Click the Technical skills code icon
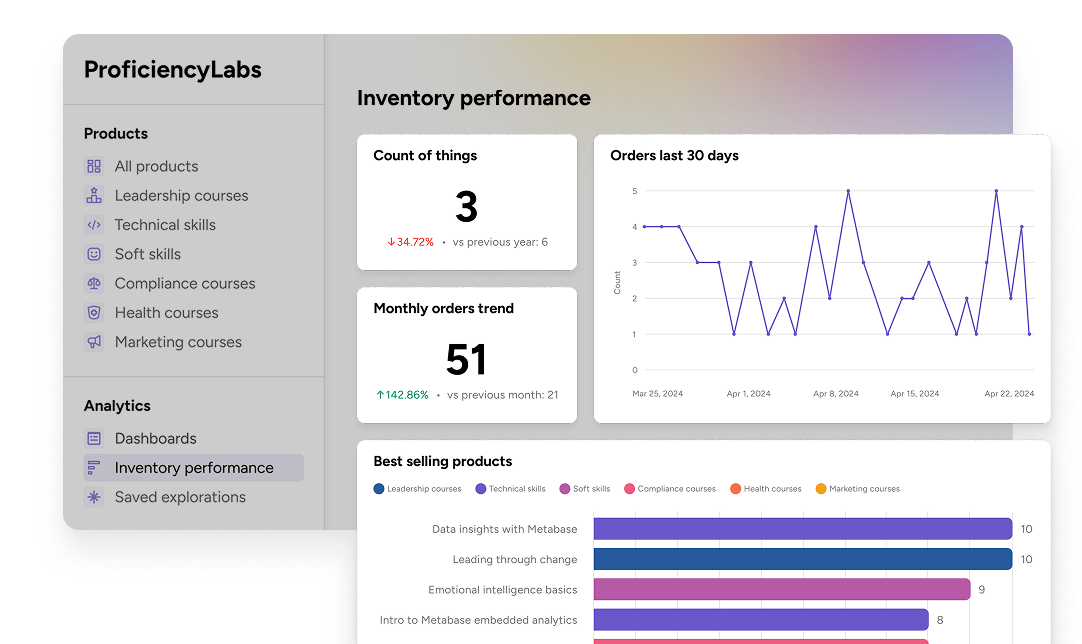The height and width of the screenshot is (644, 1082). [x=94, y=225]
